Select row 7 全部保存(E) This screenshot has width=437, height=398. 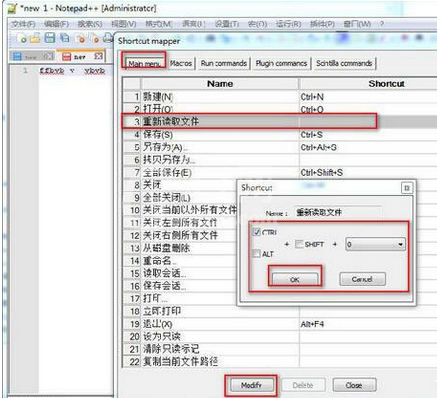[x=279, y=173]
